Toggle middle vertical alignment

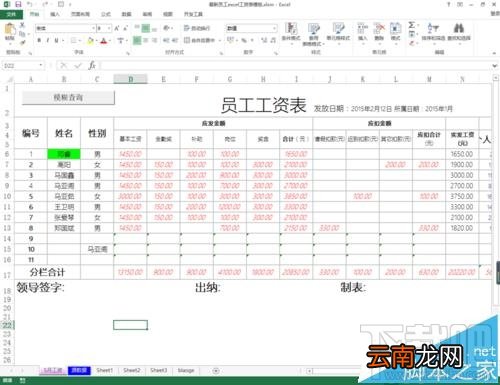tap(146, 29)
